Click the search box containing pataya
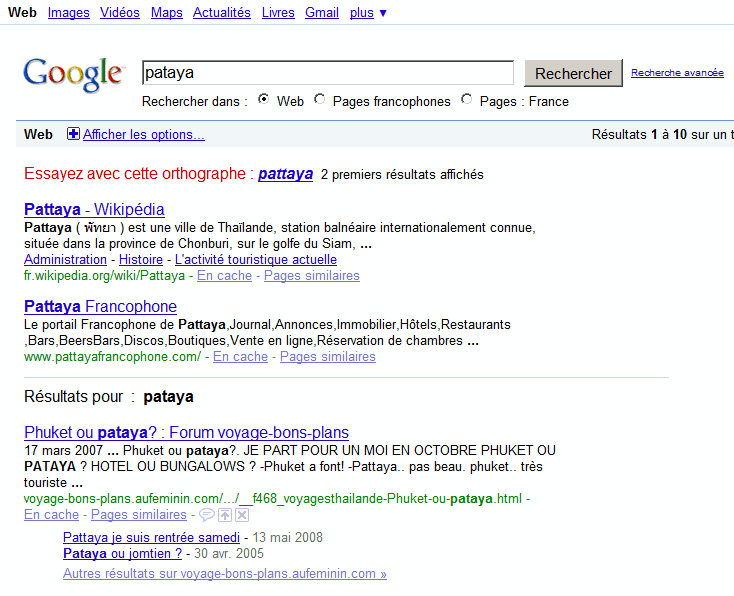Viewport: 734px width, 596px height. click(328, 73)
